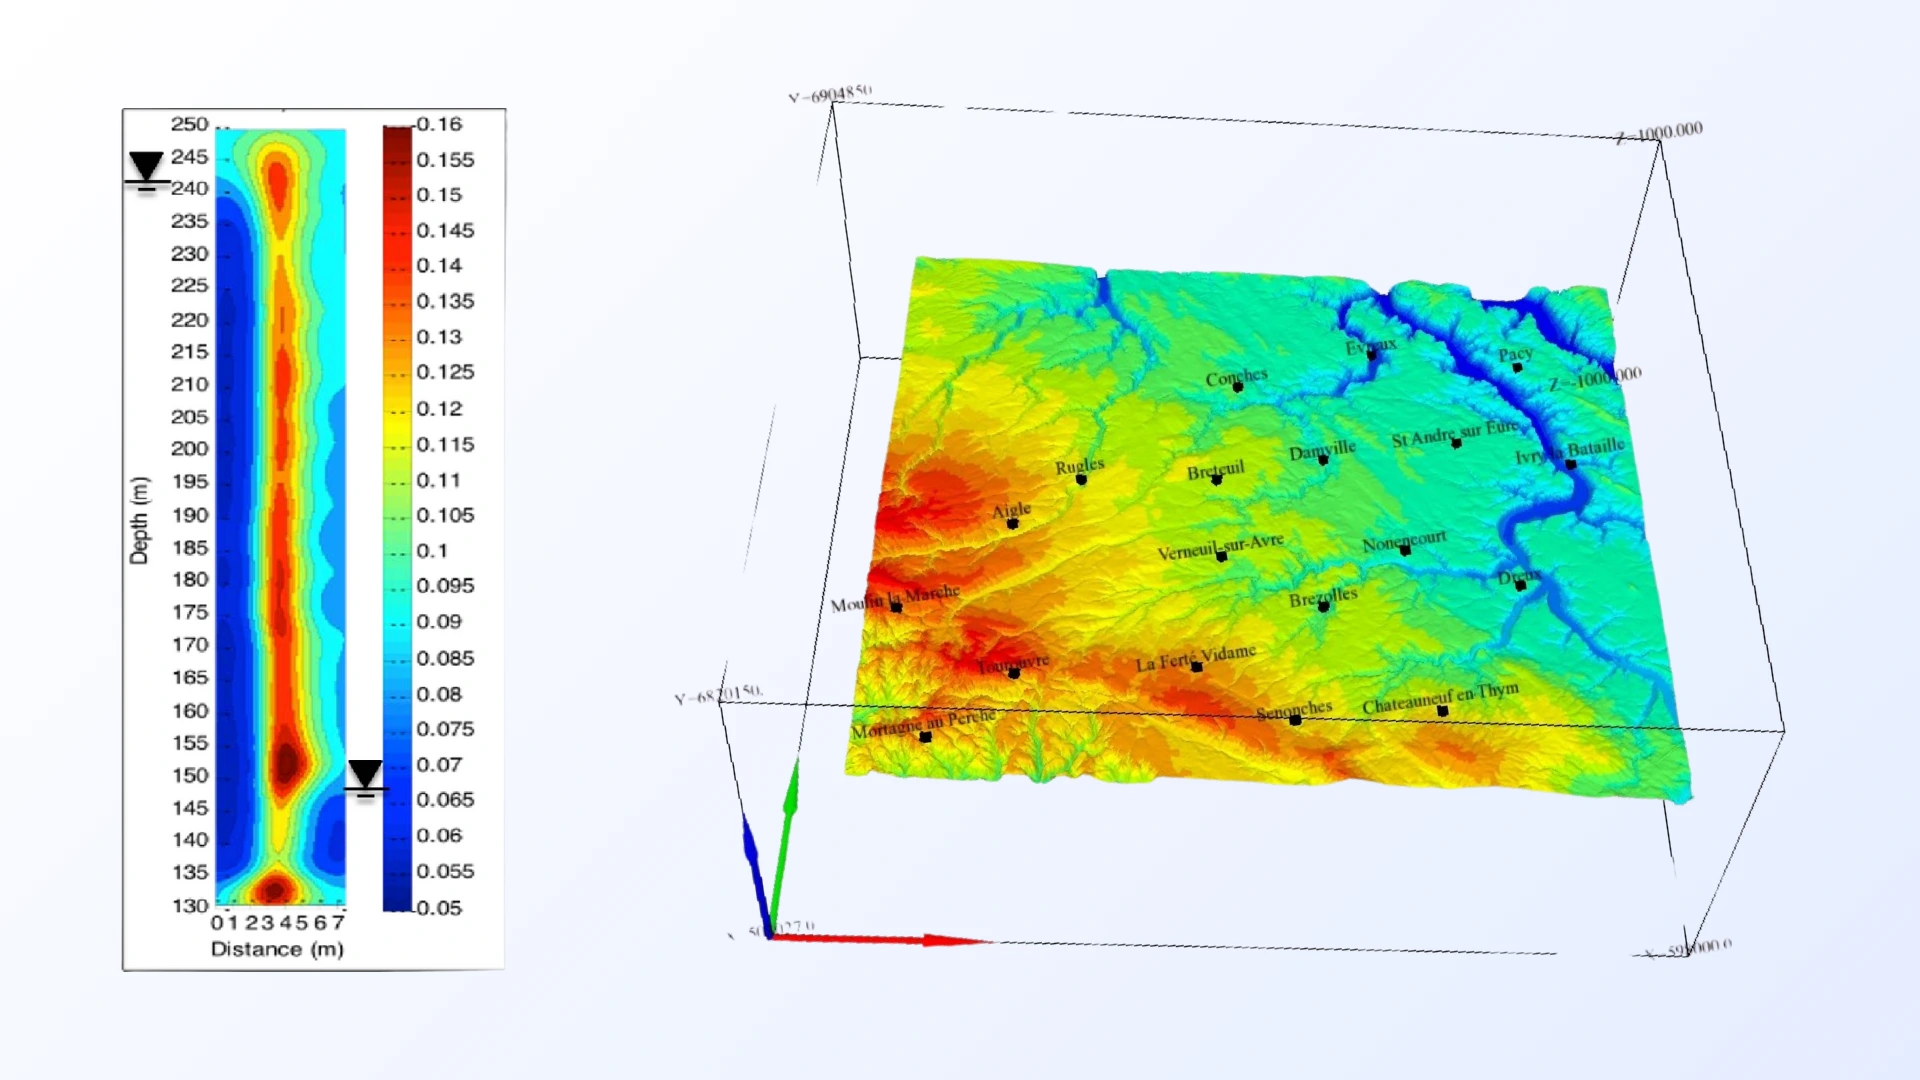Click the black marker dot below Rugles
The width and height of the screenshot is (1920, 1080).
pos(1081,480)
